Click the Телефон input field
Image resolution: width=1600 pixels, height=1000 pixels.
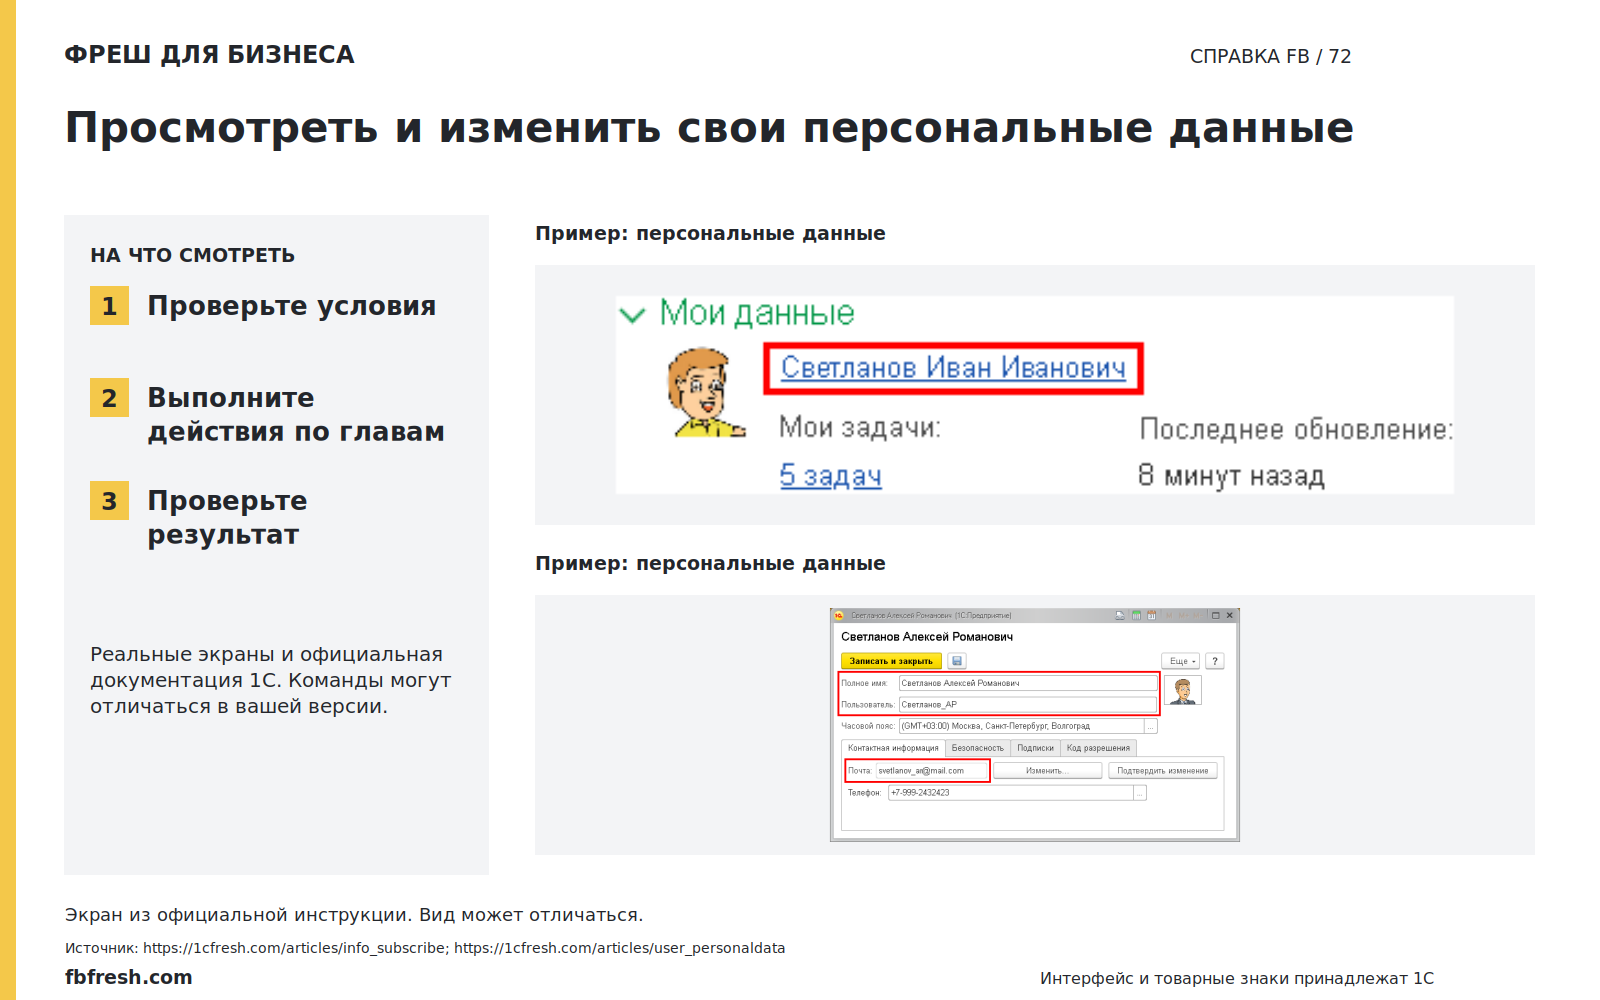click(1011, 793)
